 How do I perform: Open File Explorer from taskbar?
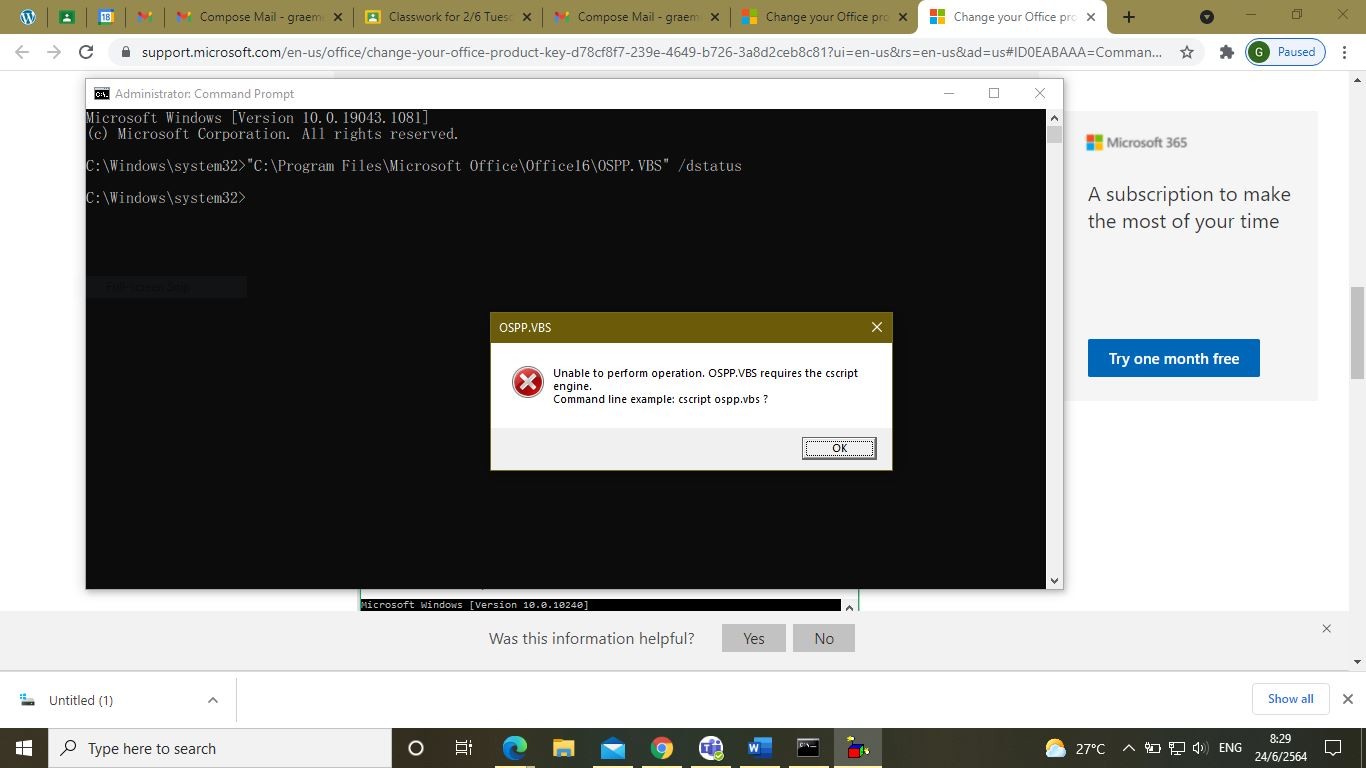pyautogui.click(x=563, y=748)
